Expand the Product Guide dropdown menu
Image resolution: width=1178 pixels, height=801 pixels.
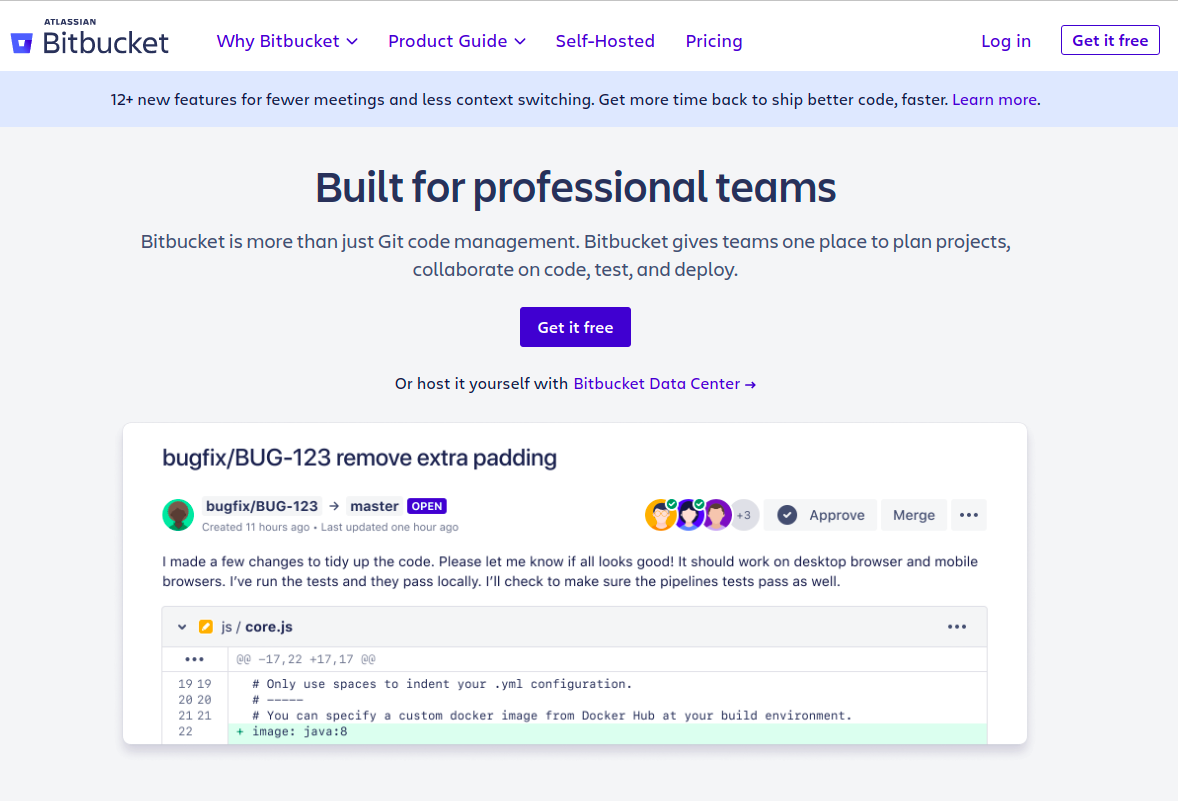[x=457, y=41]
